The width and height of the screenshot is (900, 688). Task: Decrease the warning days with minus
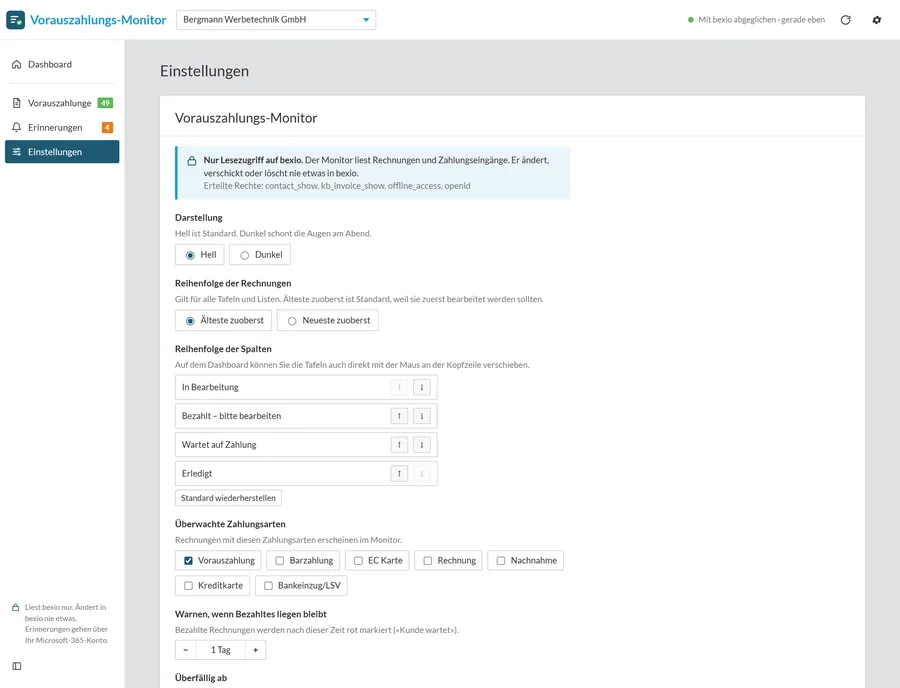(x=185, y=650)
